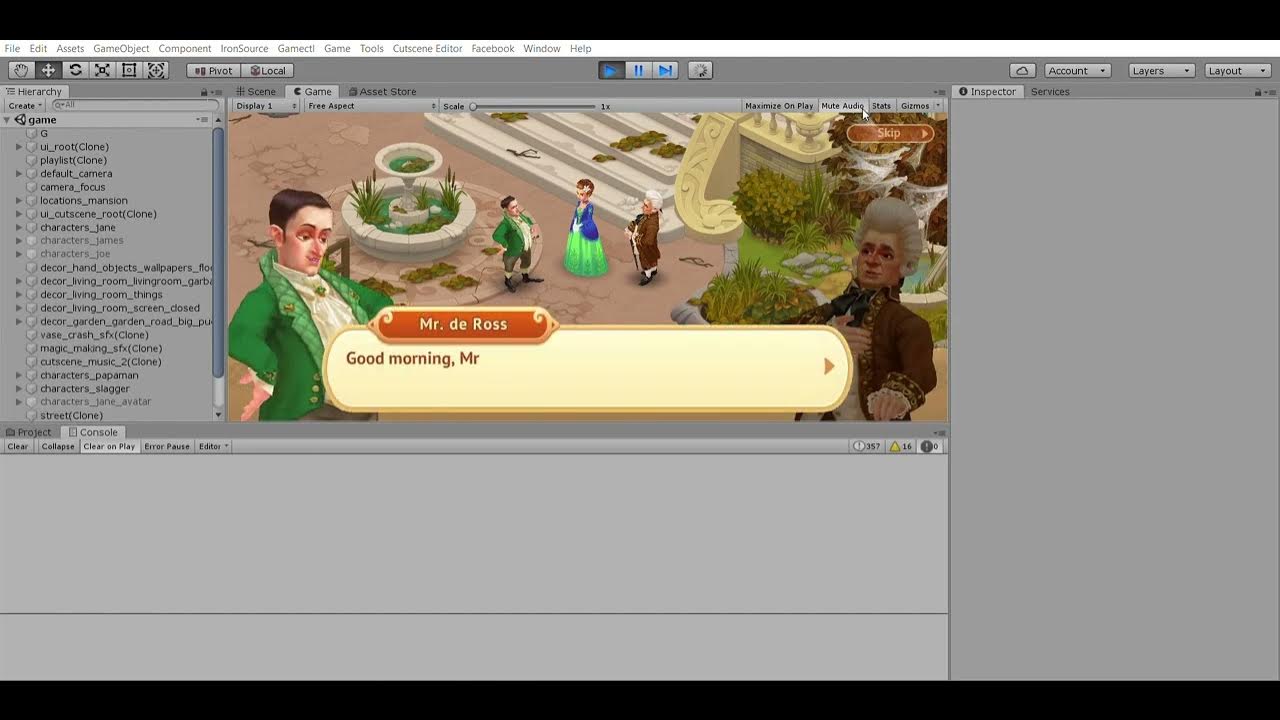Switch to the Asset Store tab
The image size is (1280, 720).
coord(382,91)
